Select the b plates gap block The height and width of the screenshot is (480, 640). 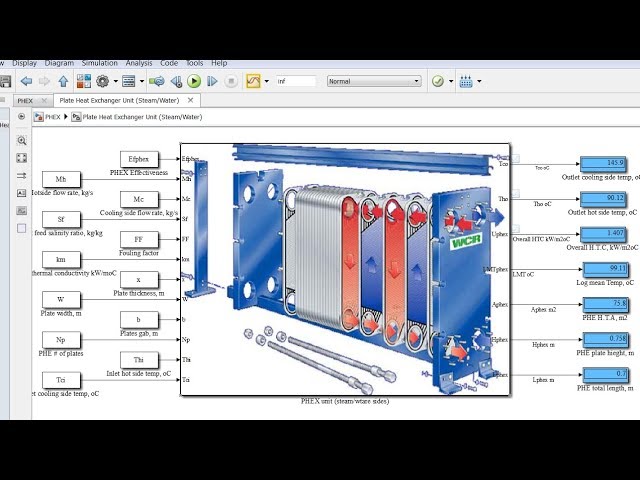point(139,320)
